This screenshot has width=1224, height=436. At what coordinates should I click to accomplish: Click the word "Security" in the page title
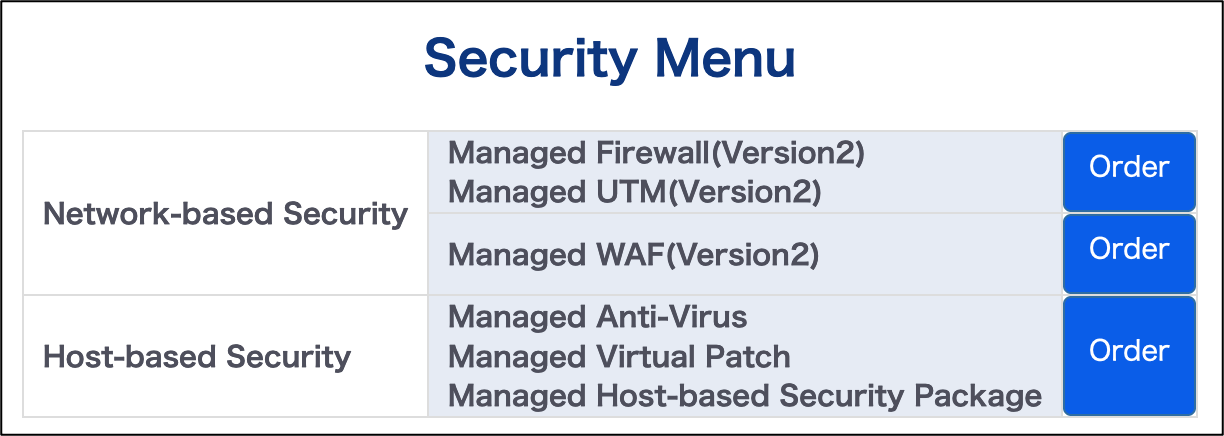(x=529, y=59)
